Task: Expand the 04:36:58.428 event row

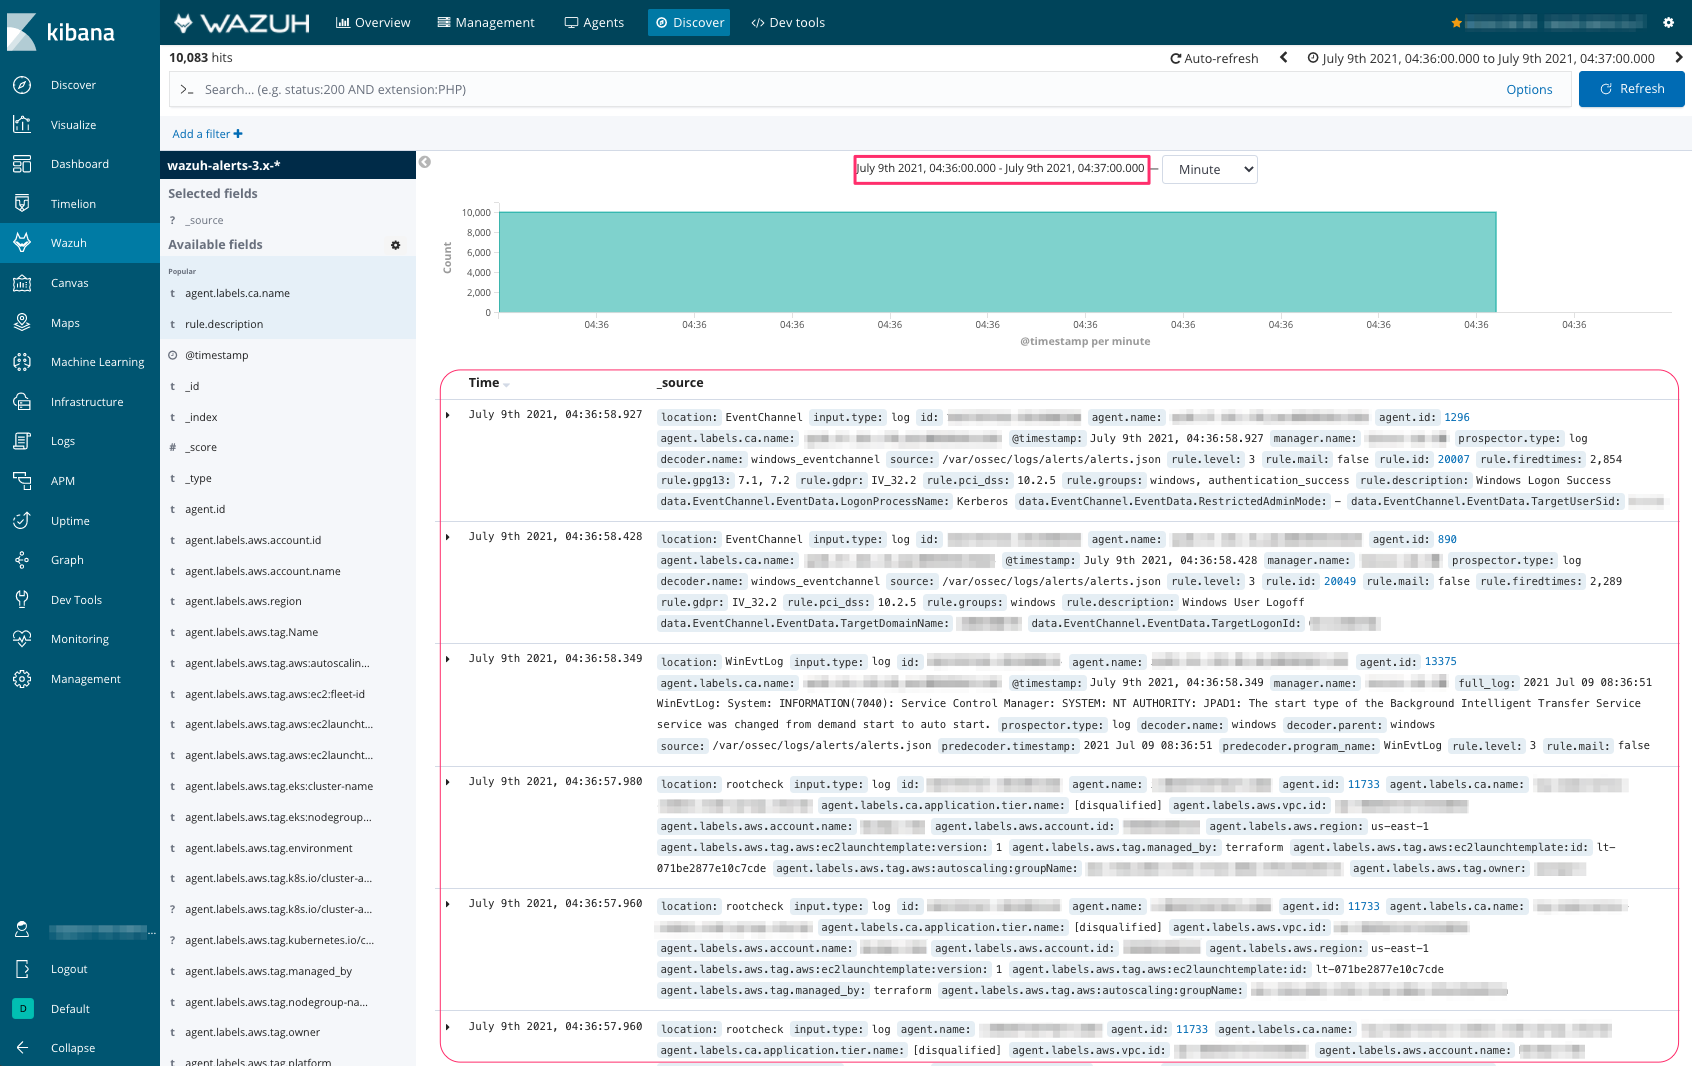Action: point(448,537)
